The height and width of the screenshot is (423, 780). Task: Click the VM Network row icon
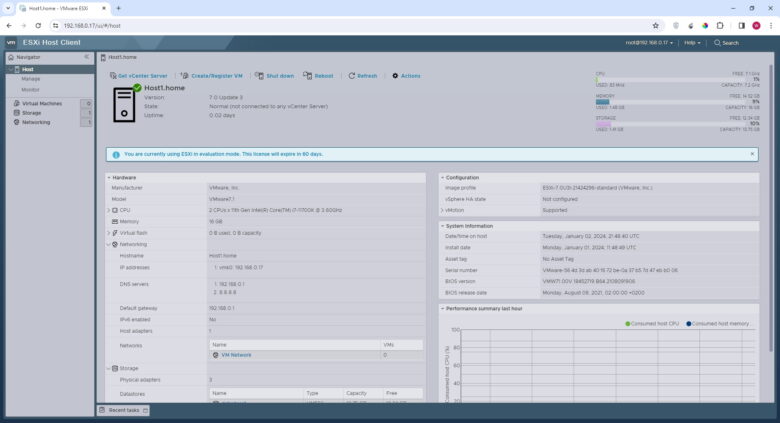(x=215, y=355)
